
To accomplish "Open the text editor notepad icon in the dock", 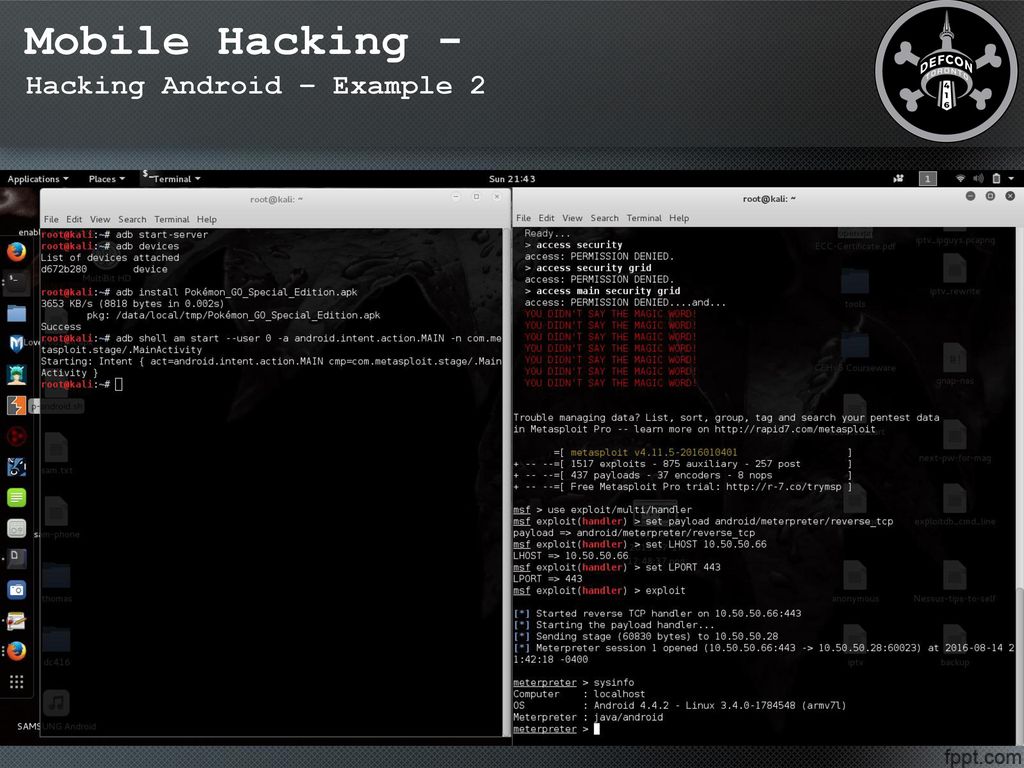I will coord(16,620).
